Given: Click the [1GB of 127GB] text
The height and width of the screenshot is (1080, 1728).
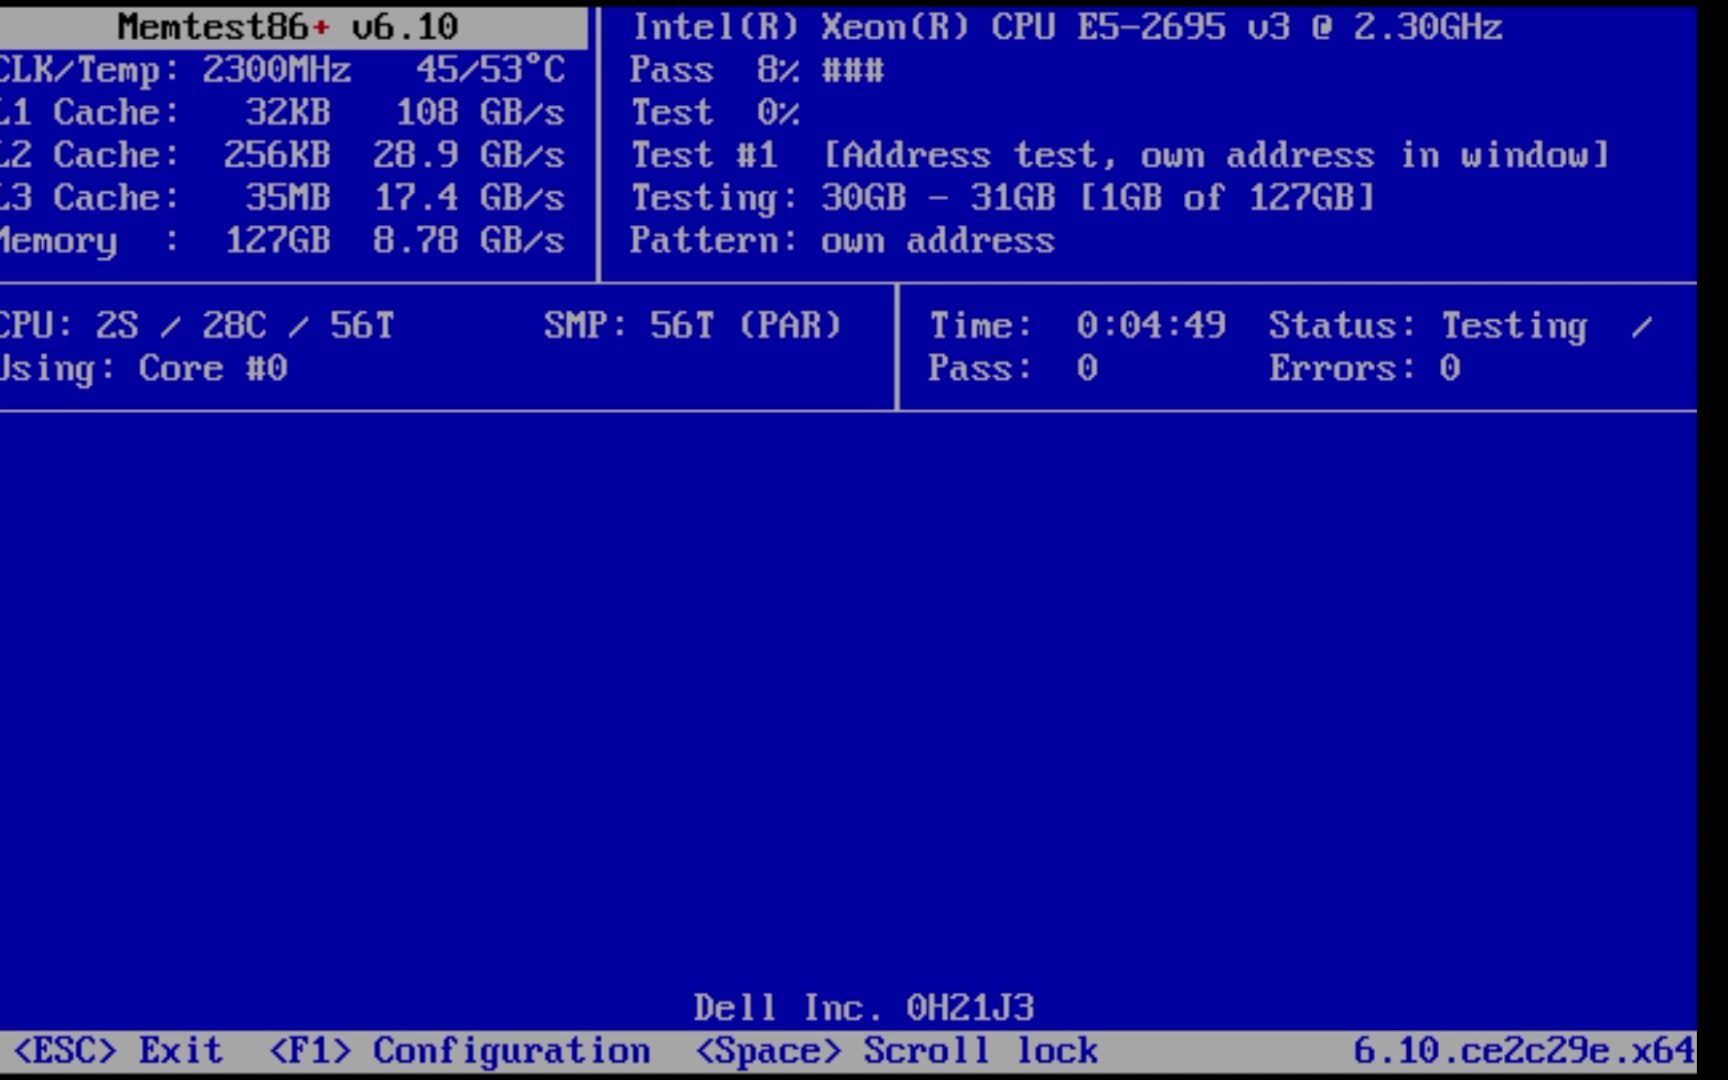Looking at the screenshot, I should tap(1227, 198).
